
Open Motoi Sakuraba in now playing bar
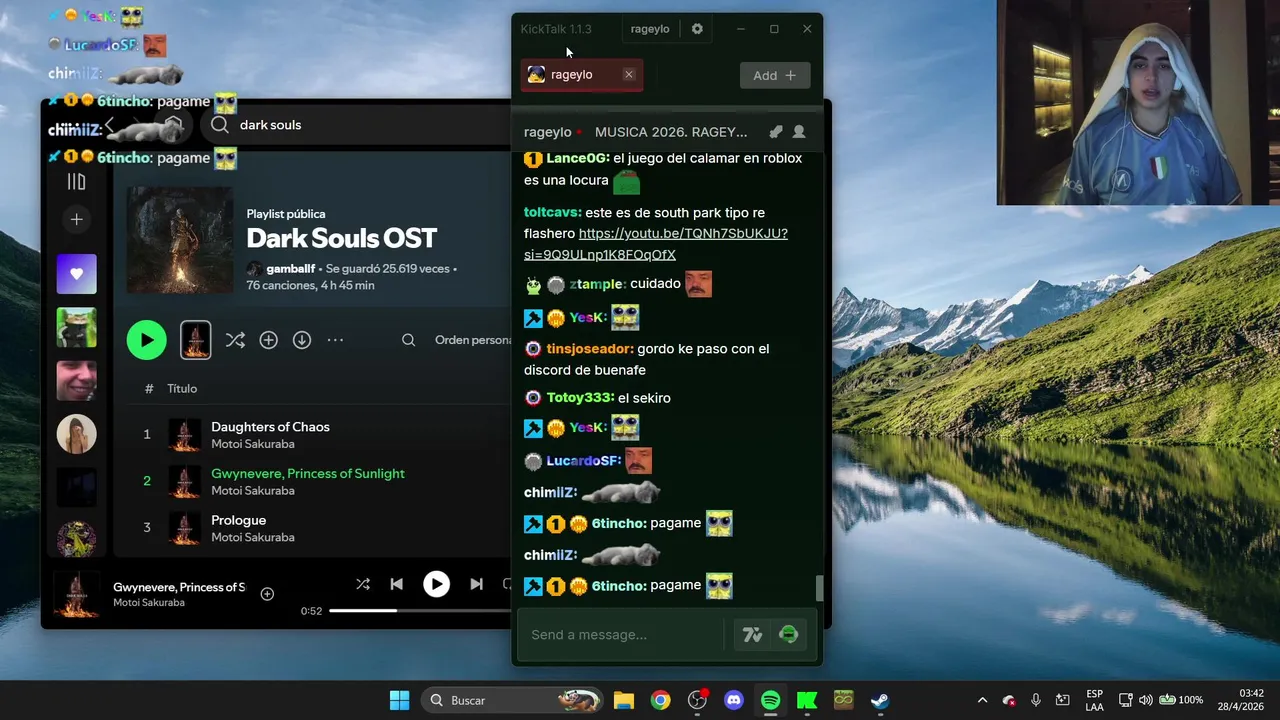click(x=148, y=603)
